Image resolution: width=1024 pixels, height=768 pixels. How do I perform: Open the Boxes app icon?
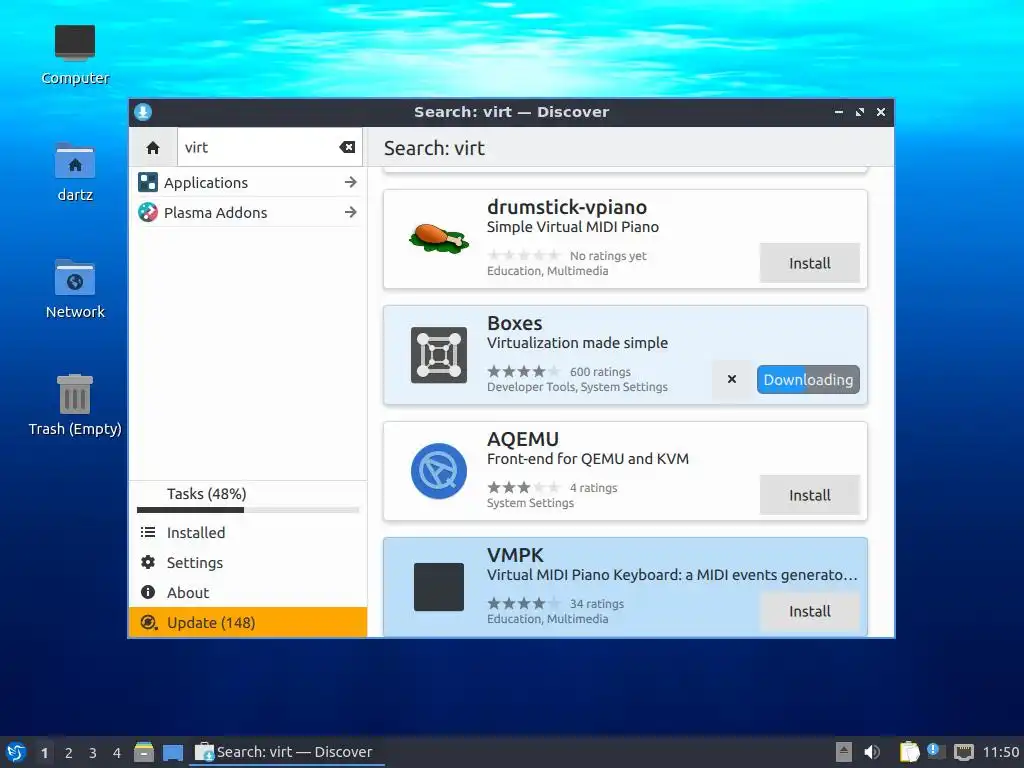[439, 355]
